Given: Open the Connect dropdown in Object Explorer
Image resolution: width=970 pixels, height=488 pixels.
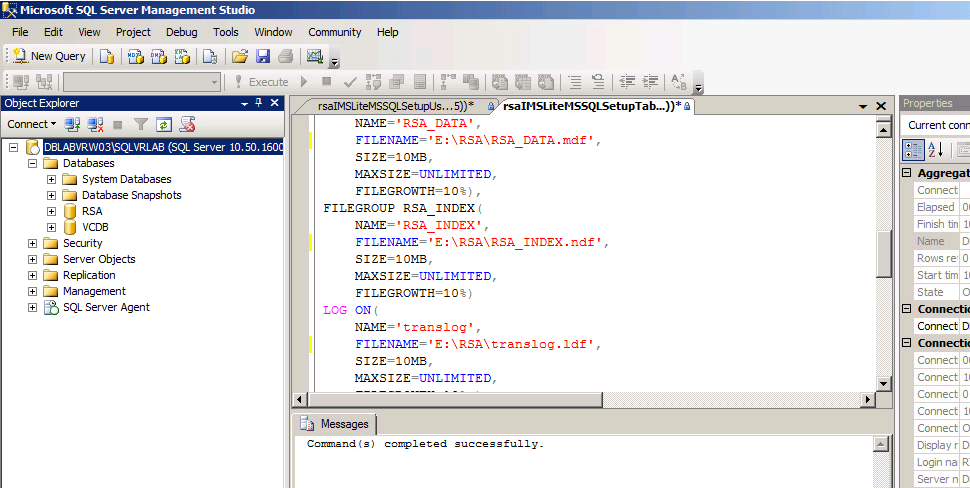Looking at the screenshot, I should click(32, 124).
